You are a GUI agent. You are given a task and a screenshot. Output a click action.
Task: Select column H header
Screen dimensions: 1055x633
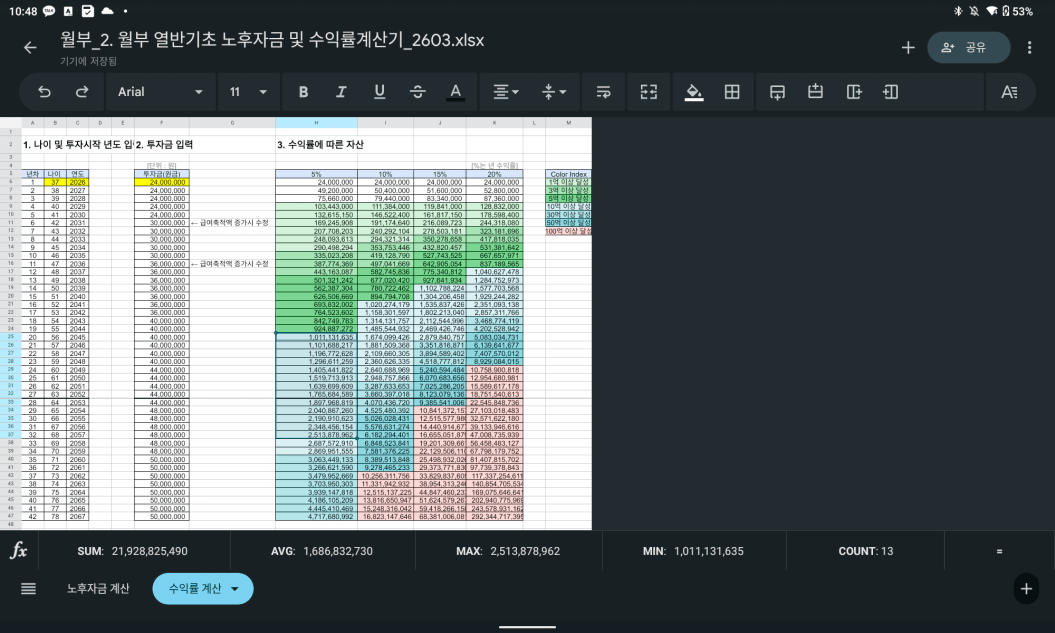(x=316, y=122)
